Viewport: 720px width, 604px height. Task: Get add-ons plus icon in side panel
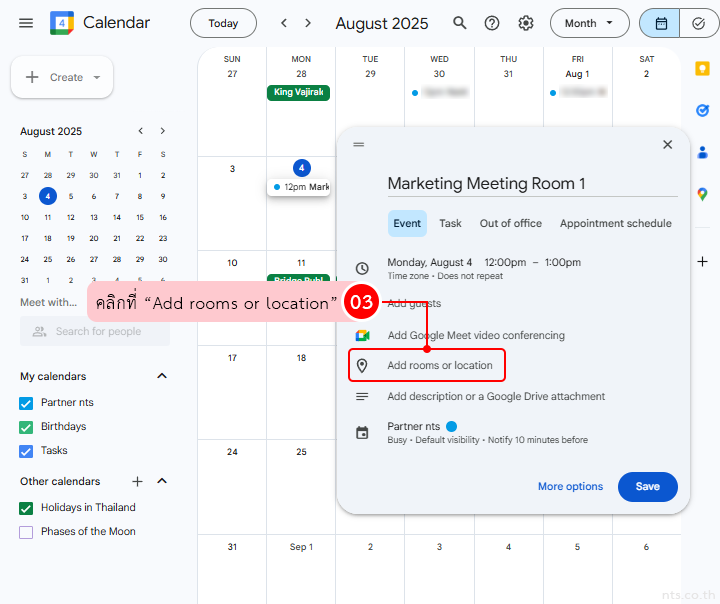[x=702, y=262]
